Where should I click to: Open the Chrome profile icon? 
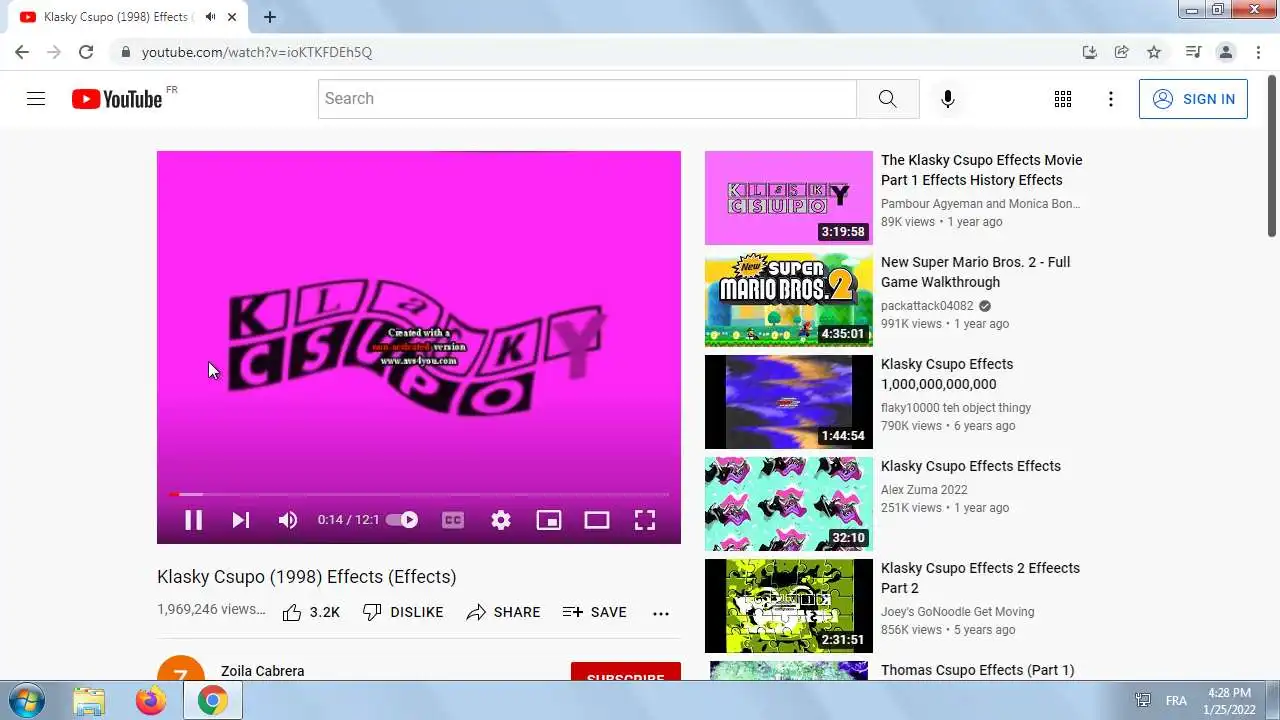pyautogui.click(x=1225, y=52)
